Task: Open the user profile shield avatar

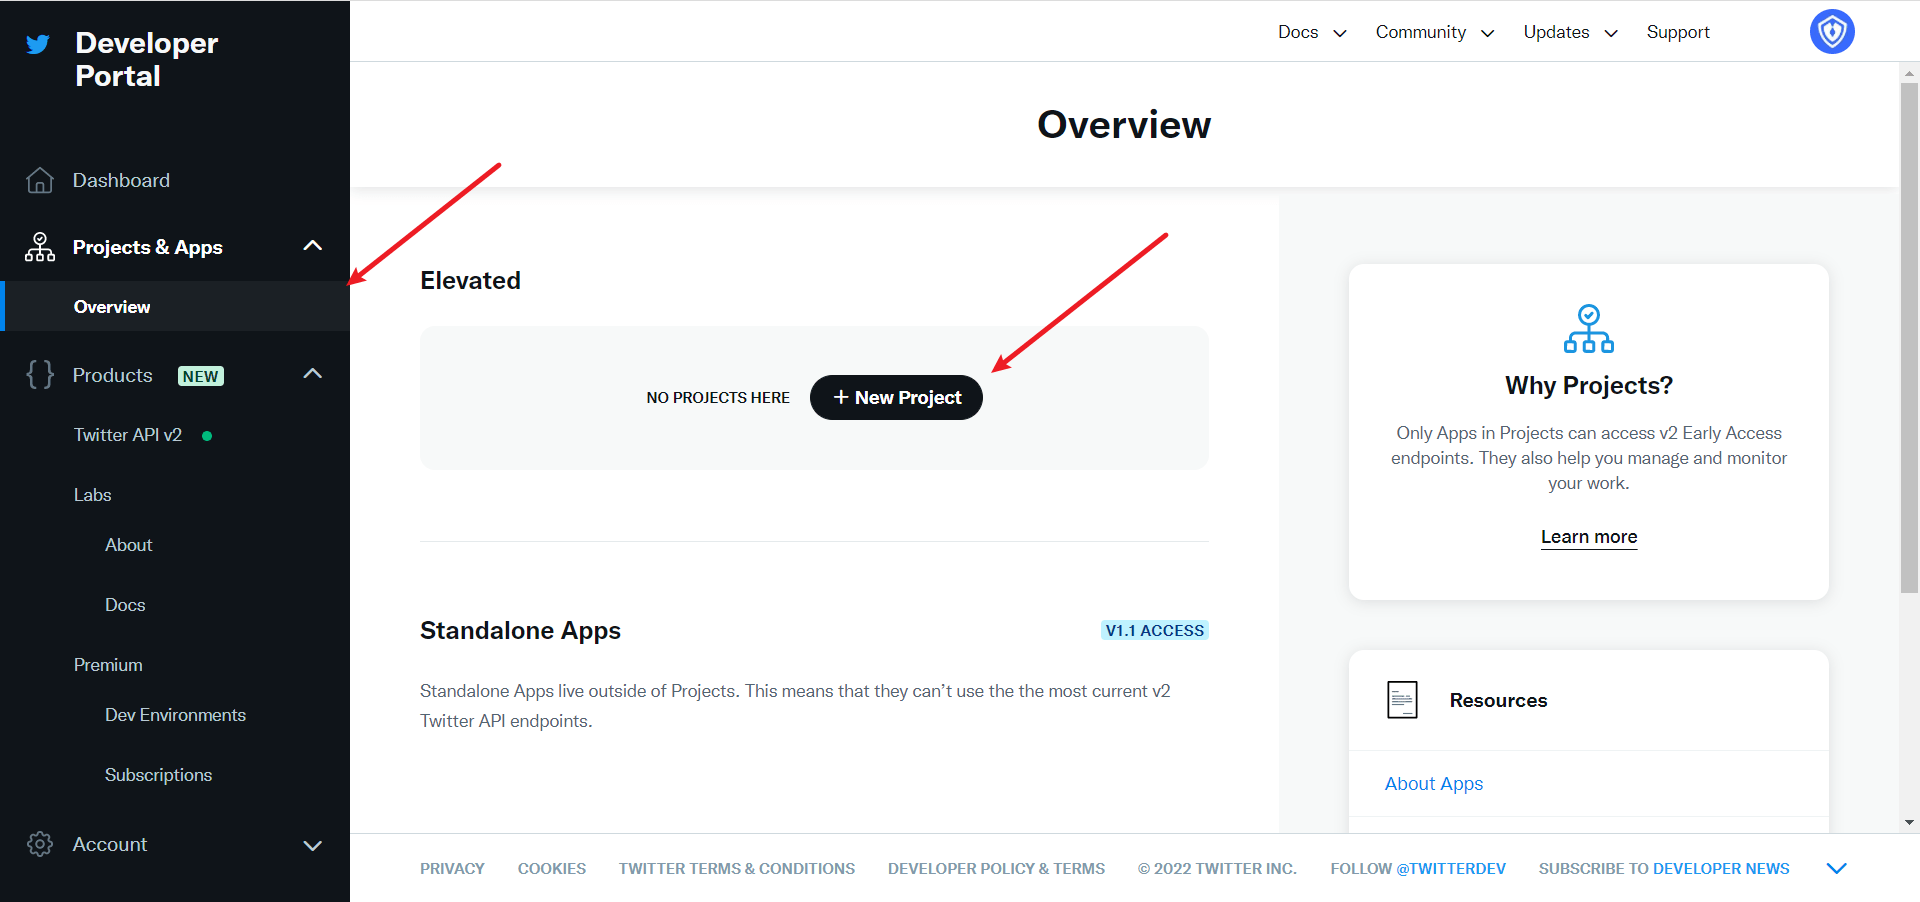Action: tap(1831, 32)
